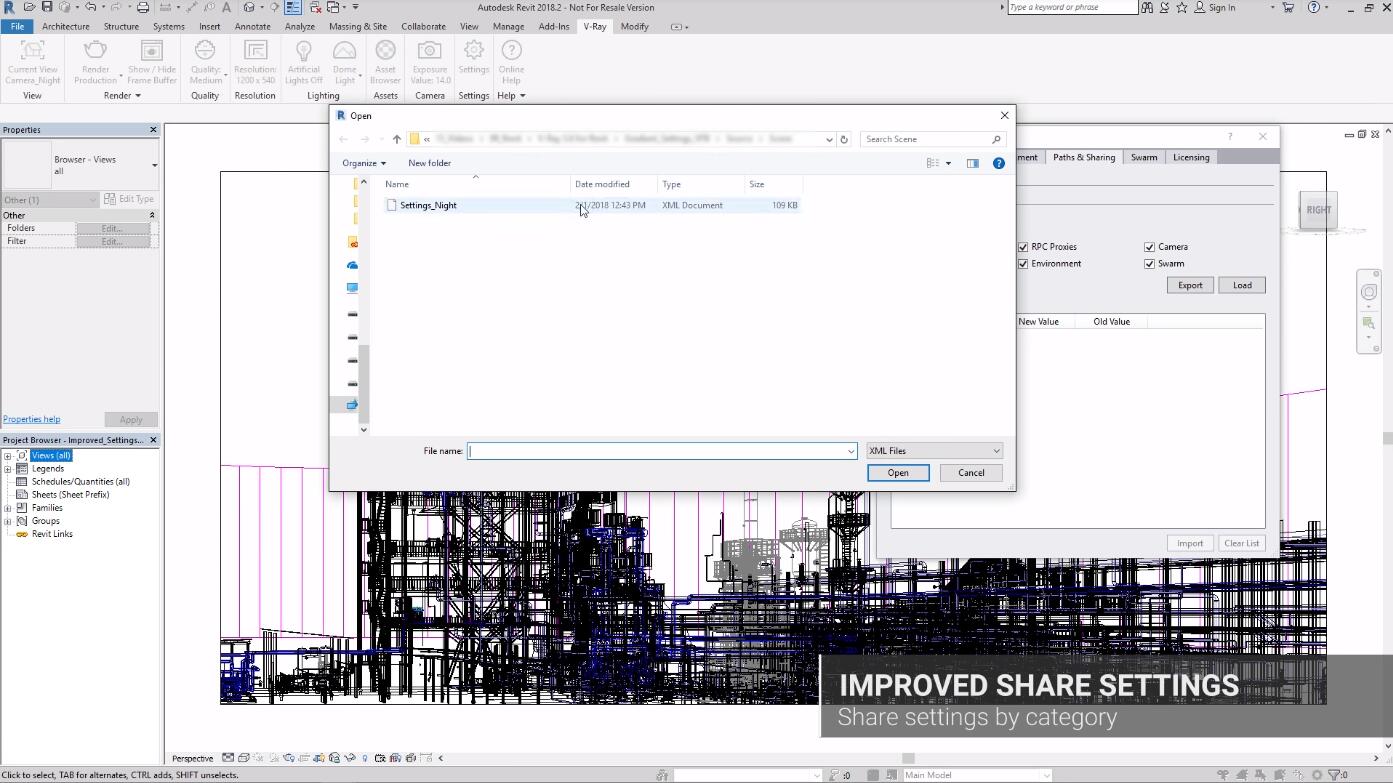This screenshot has width=1393, height=783.
Task: Expand the Families tree node
Action: [8, 508]
